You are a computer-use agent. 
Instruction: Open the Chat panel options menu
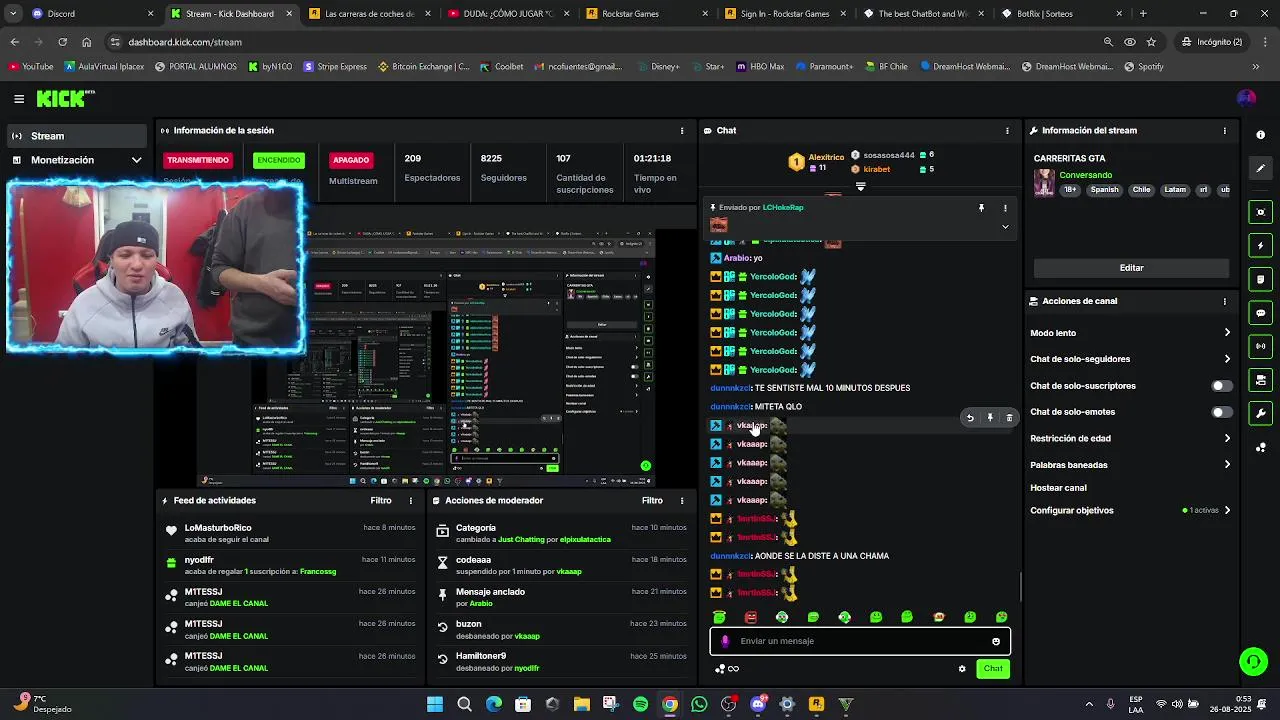[x=1007, y=131]
